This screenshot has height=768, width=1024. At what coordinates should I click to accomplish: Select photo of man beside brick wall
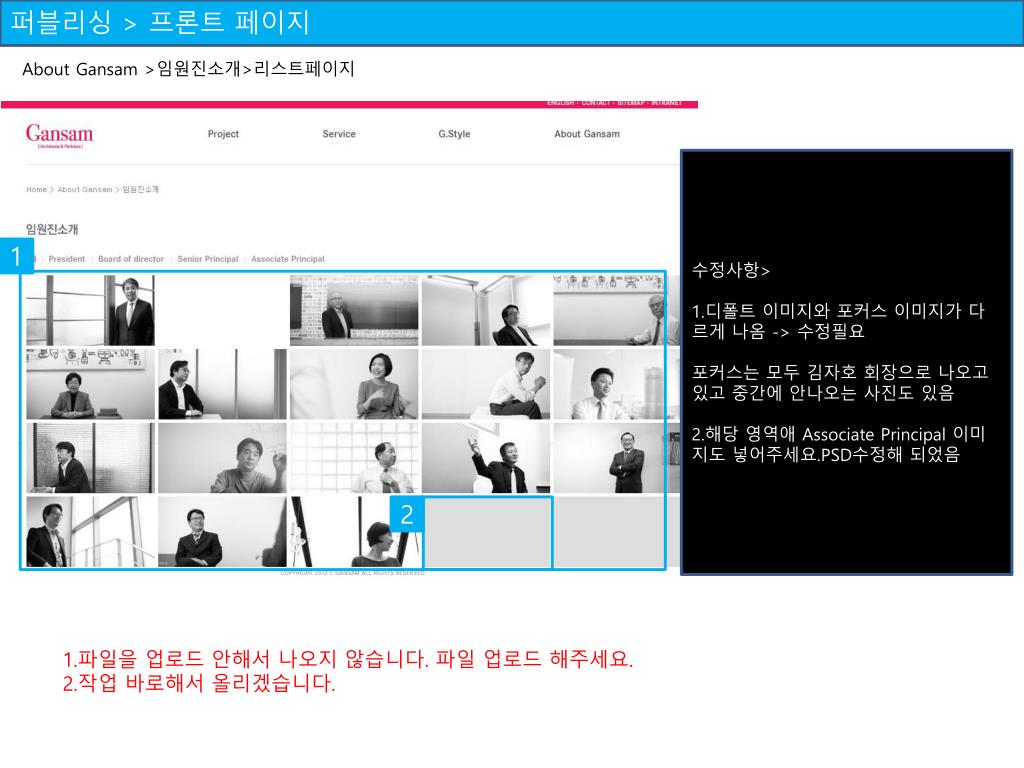click(354, 310)
